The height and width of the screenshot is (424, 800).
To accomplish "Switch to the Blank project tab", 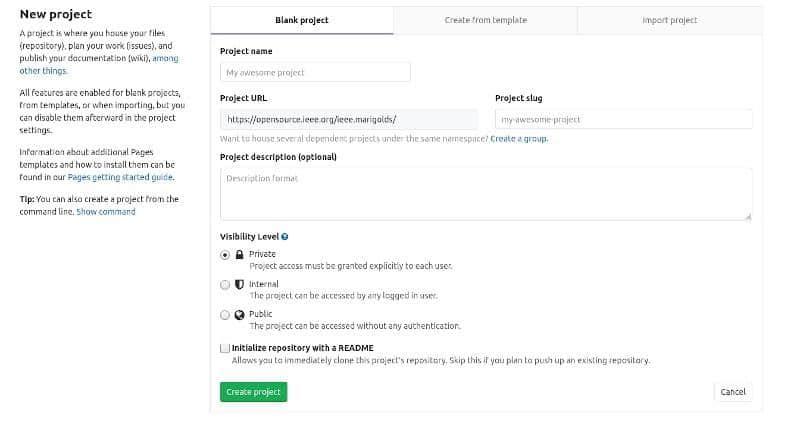I will coord(301,20).
